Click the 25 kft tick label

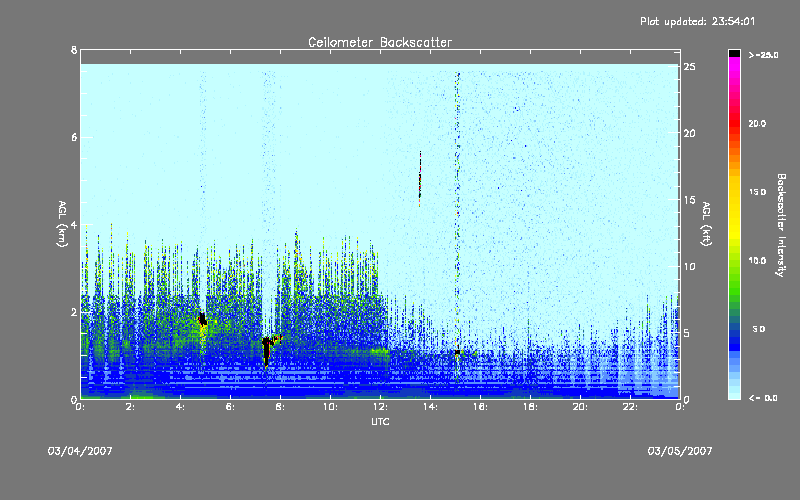pos(689,67)
